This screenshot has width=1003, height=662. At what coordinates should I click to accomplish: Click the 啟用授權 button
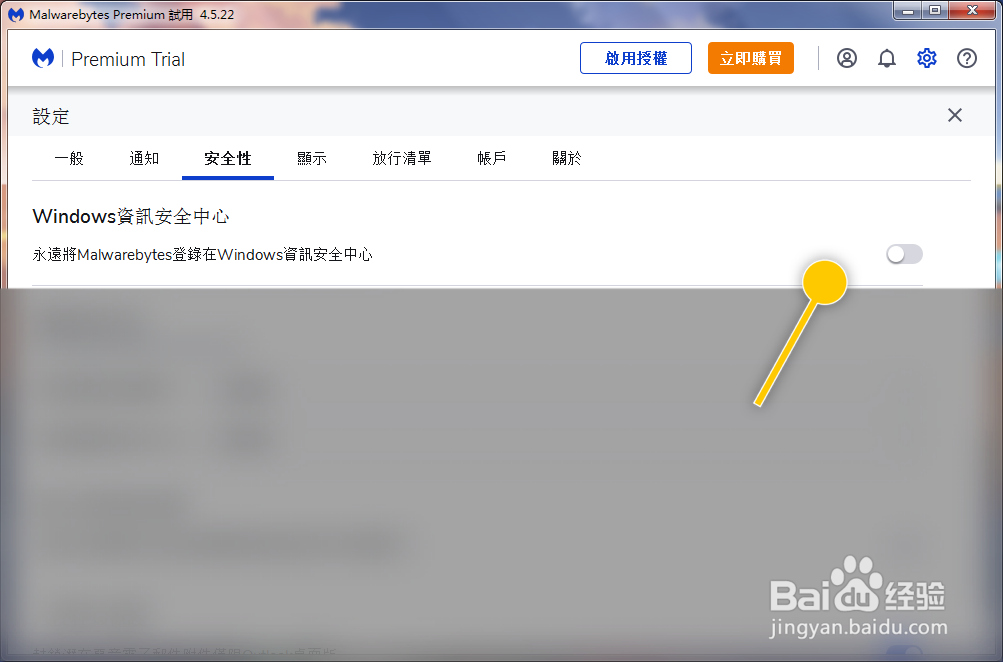click(636, 58)
